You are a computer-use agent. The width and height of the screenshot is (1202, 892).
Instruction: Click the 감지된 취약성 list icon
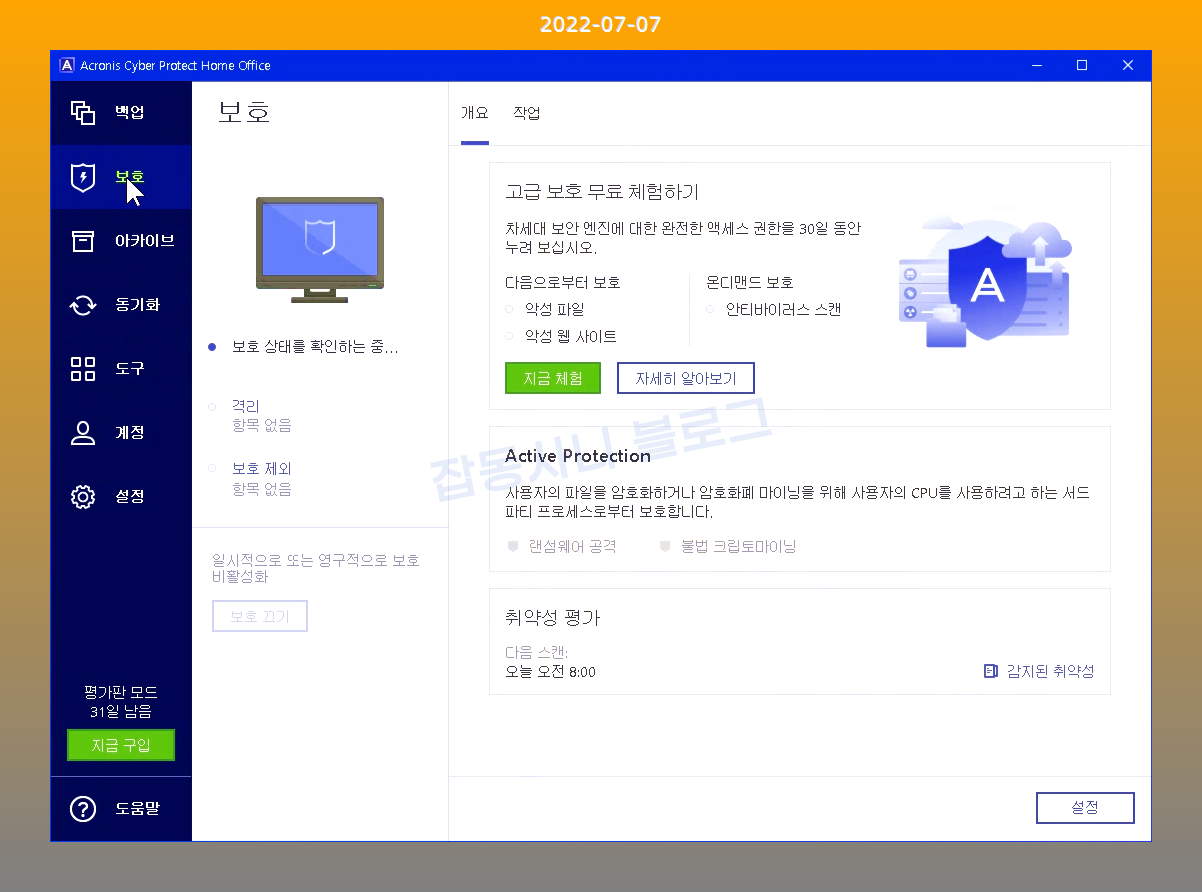[x=991, y=671]
